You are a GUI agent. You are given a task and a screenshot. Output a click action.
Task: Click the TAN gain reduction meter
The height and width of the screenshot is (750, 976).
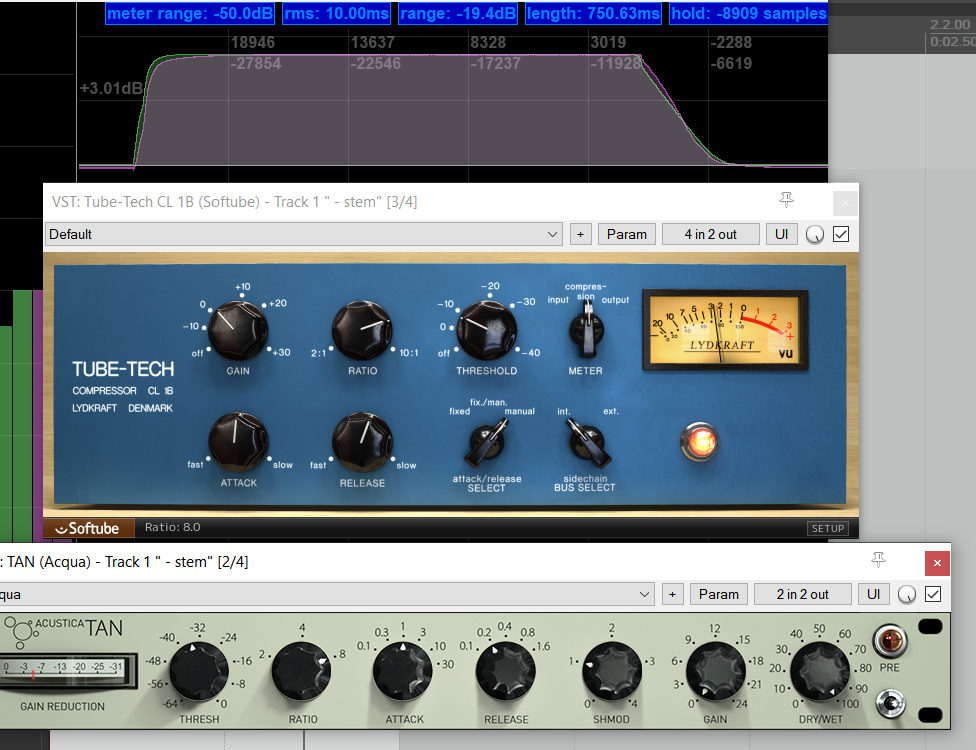(x=65, y=671)
